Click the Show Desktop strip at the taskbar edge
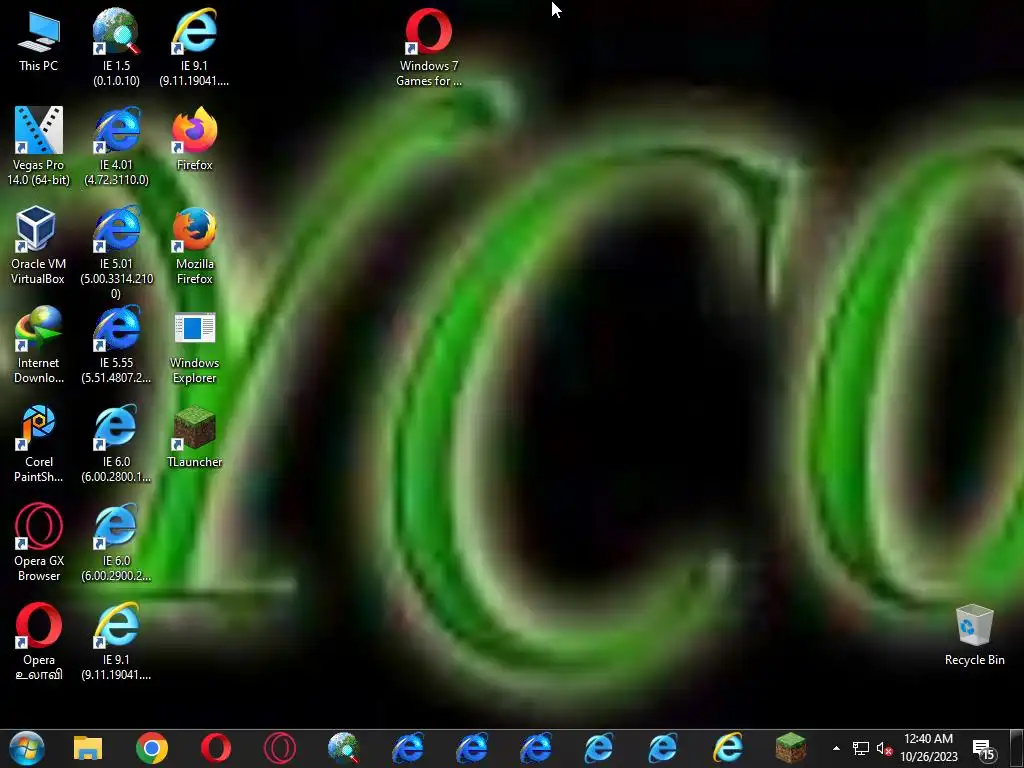Image resolution: width=1024 pixels, height=768 pixels. (1017, 748)
